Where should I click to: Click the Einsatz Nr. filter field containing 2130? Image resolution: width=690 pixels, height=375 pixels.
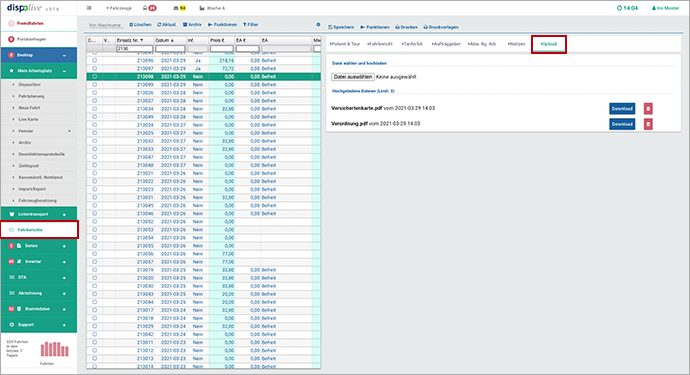coord(135,48)
